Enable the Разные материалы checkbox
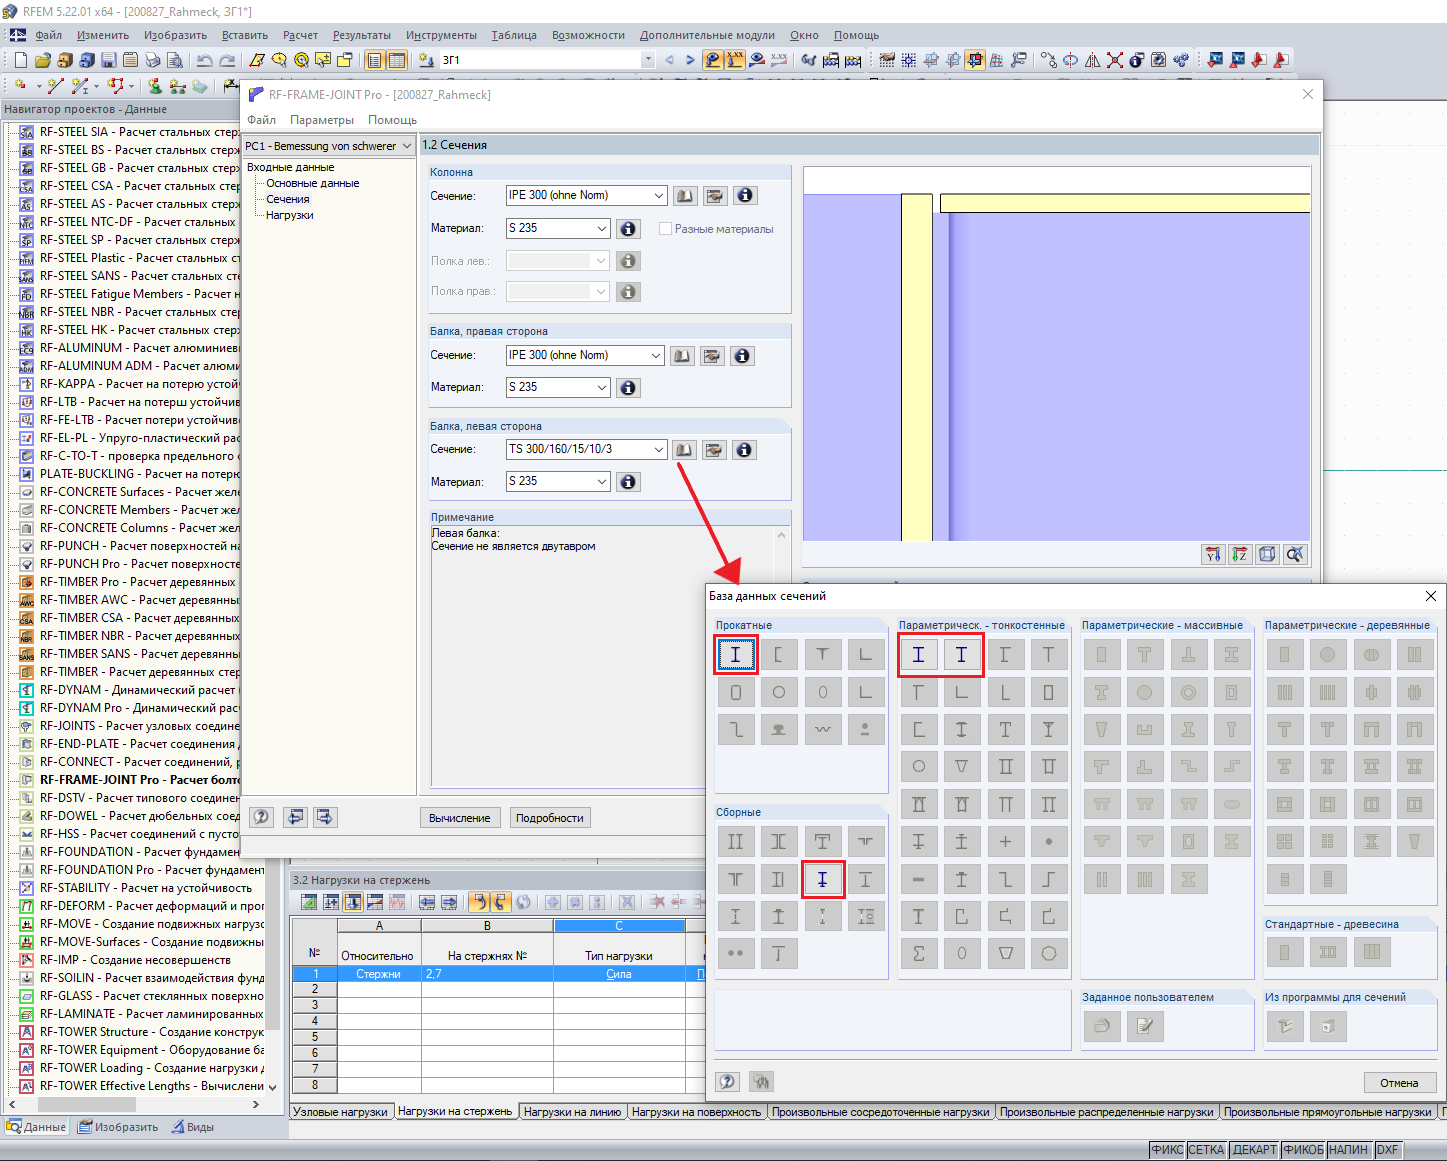The image size is (1447, 1161). (665, 229)
